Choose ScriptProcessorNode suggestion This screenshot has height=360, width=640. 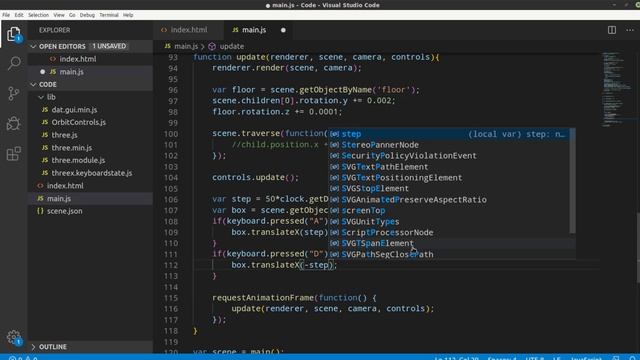(x=449, y=233)
